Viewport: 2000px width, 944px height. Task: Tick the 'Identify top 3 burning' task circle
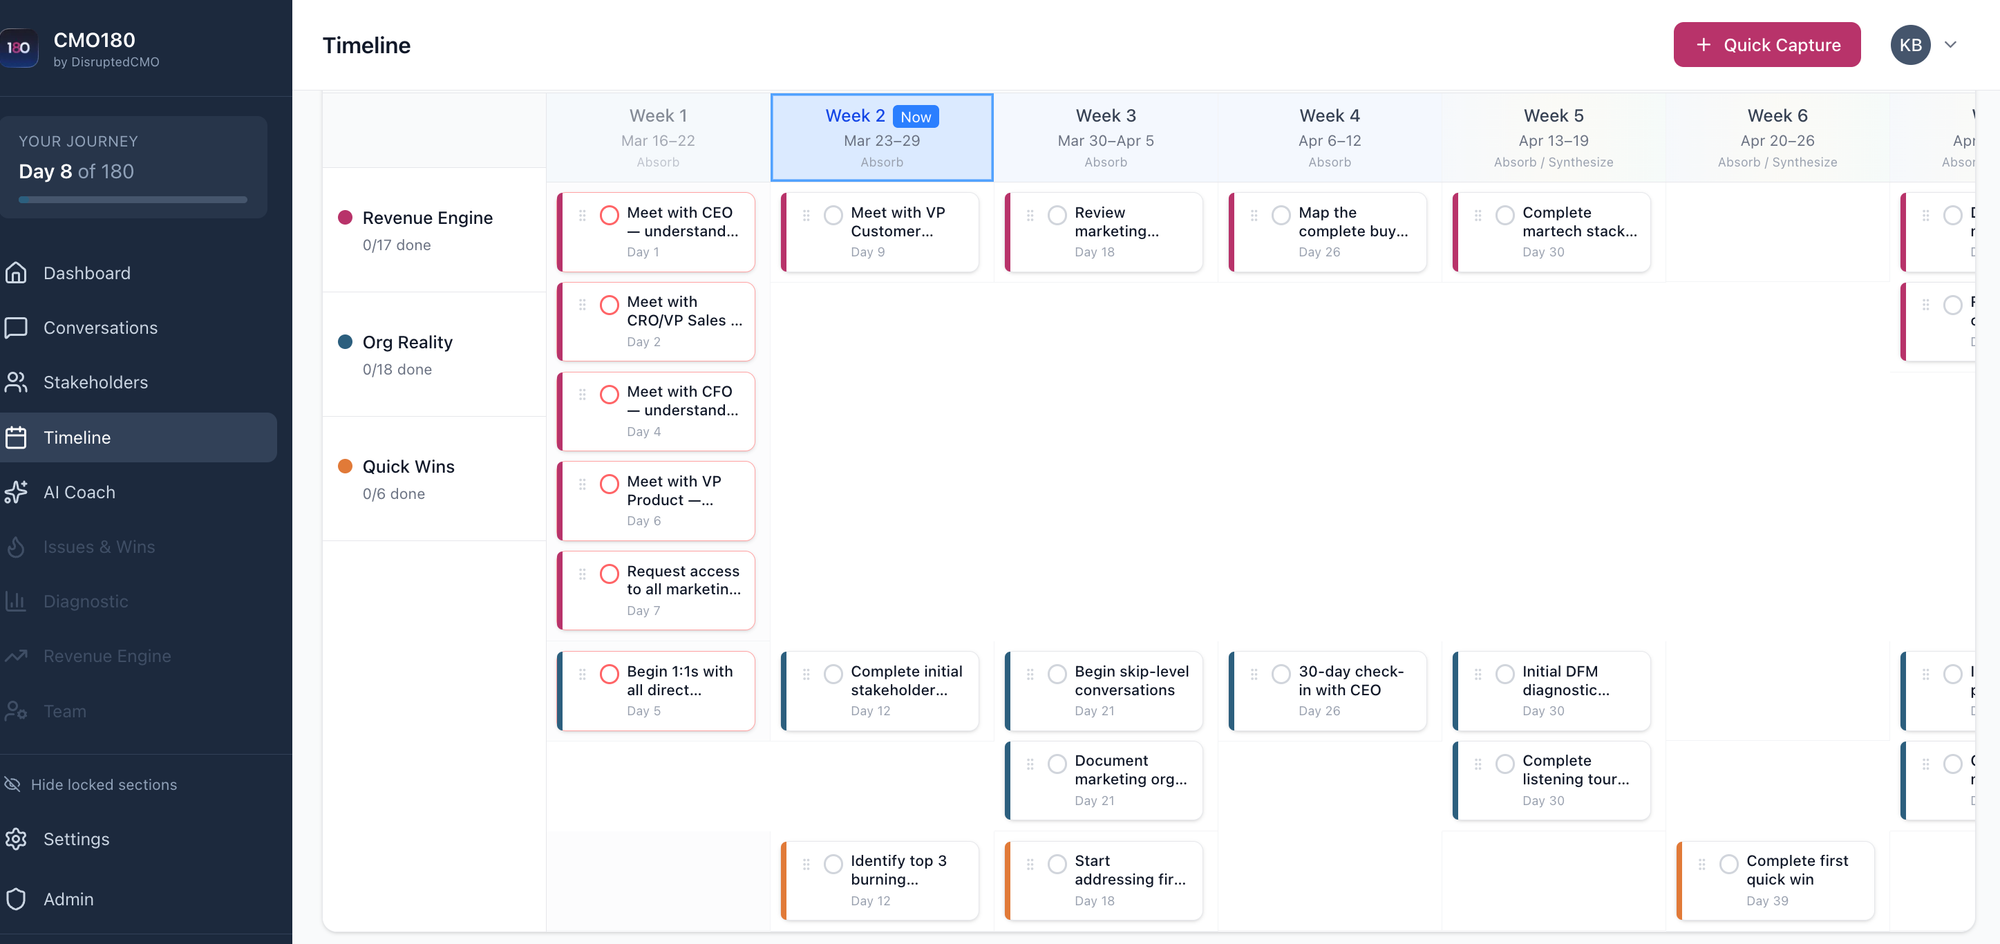pyautogui.click(x=833, y=864)
